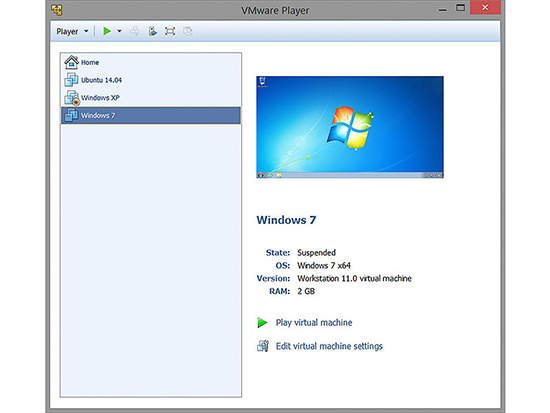The height and width of the screenshot is (413, 550).
Task: Click the Windows 7 heading
Action: 286,220
